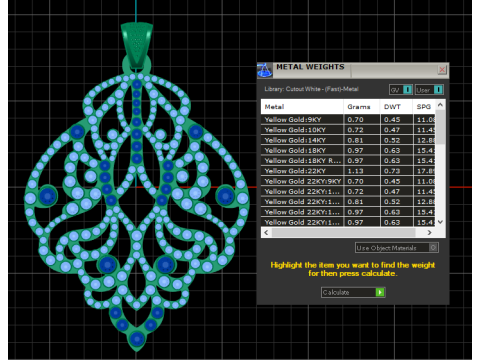The image size is (480, 360).
Task: Select the Yellow Gold:14KY row
Action: coord(348,140)
